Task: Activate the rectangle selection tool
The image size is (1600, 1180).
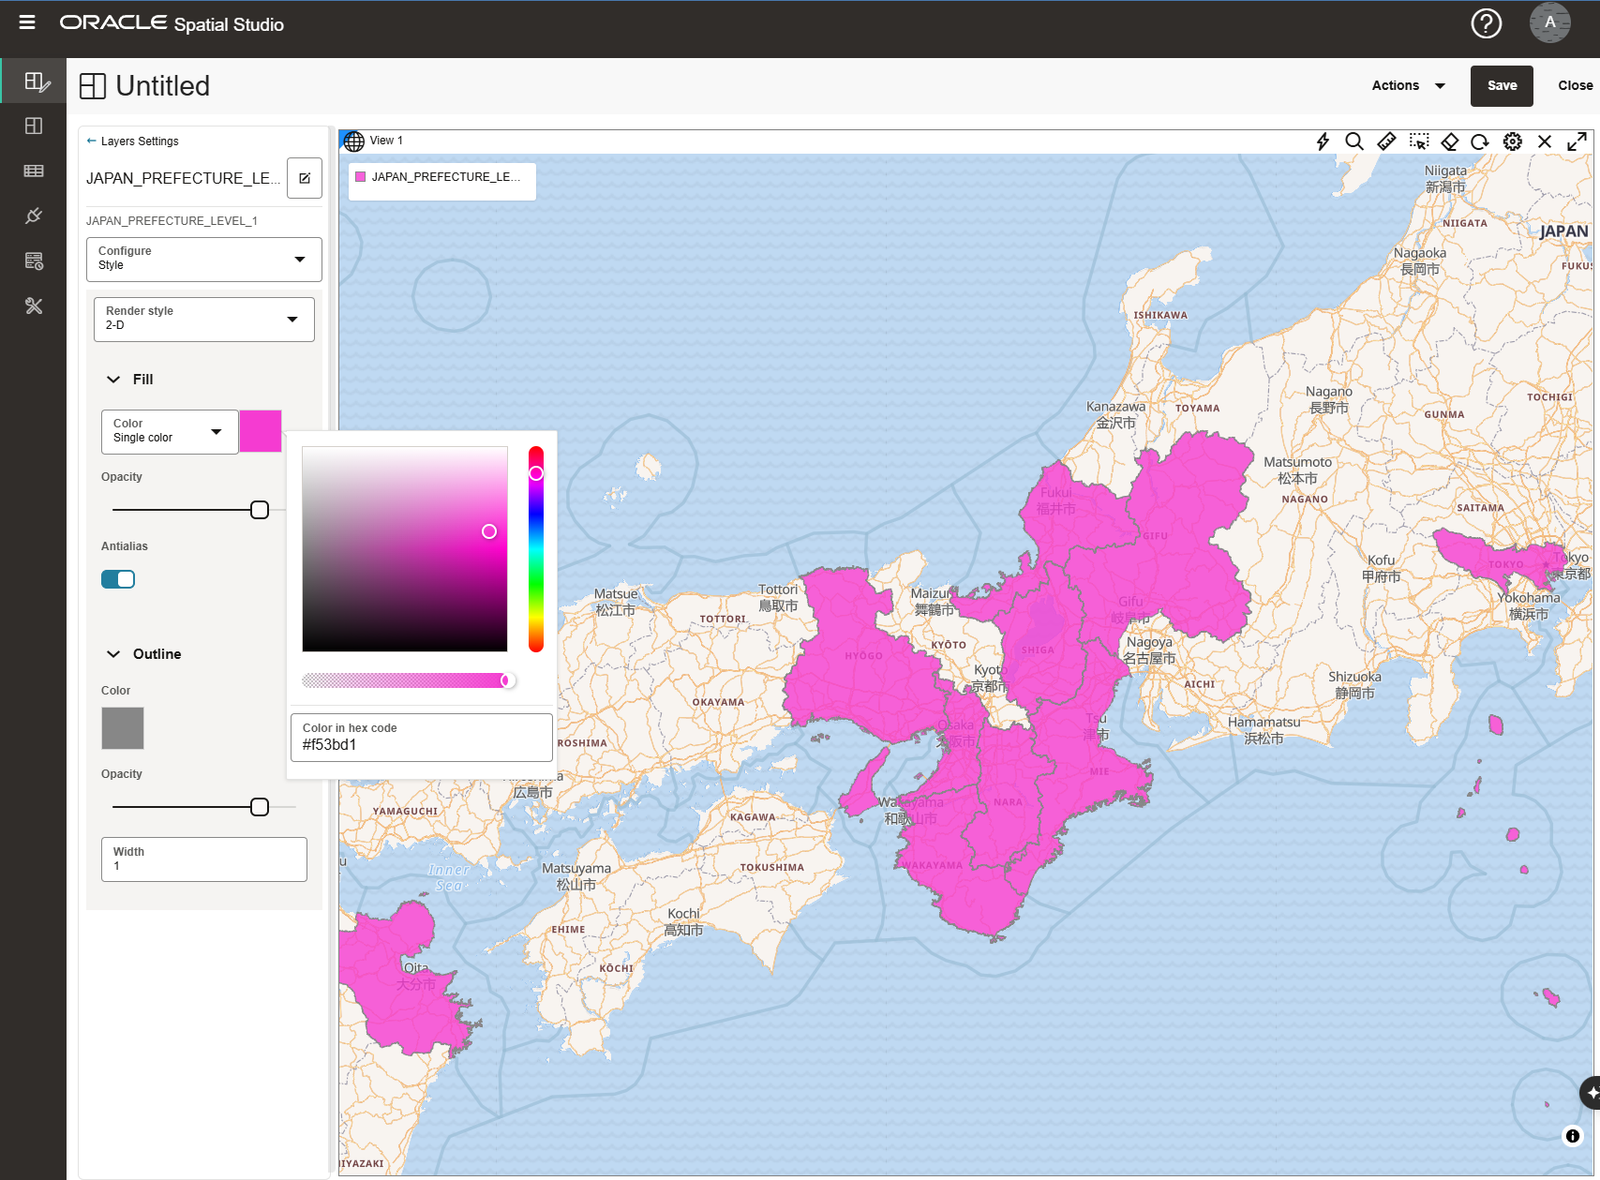Action: [x=1419, y=141]
